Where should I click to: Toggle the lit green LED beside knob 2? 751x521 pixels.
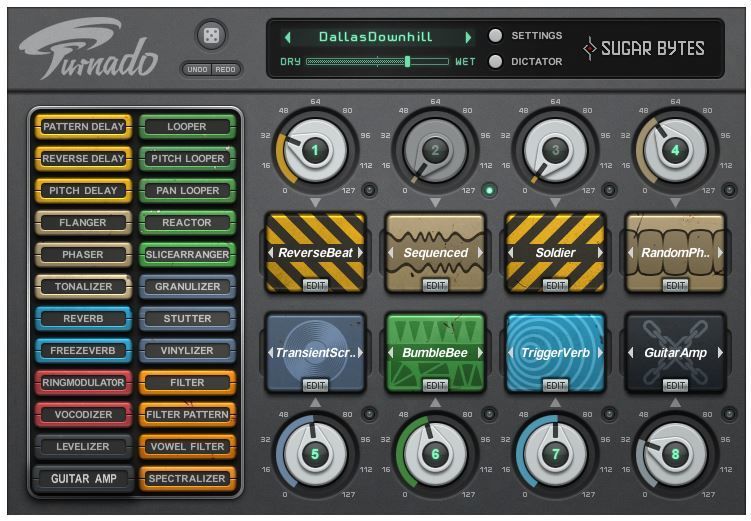point(489,190)
